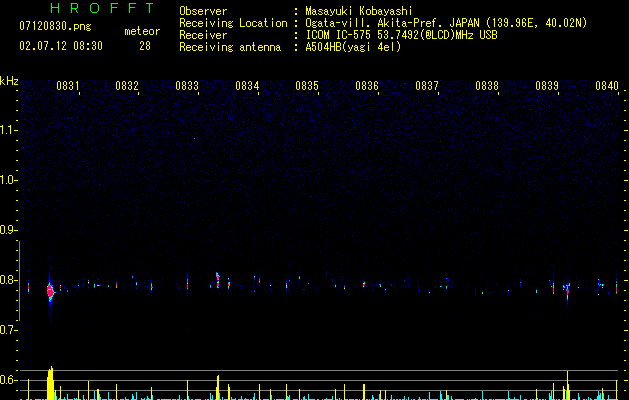Click the 1.0 kHz axis label
This screenshot has width=629, height=400.
click(x=8, y=180)
